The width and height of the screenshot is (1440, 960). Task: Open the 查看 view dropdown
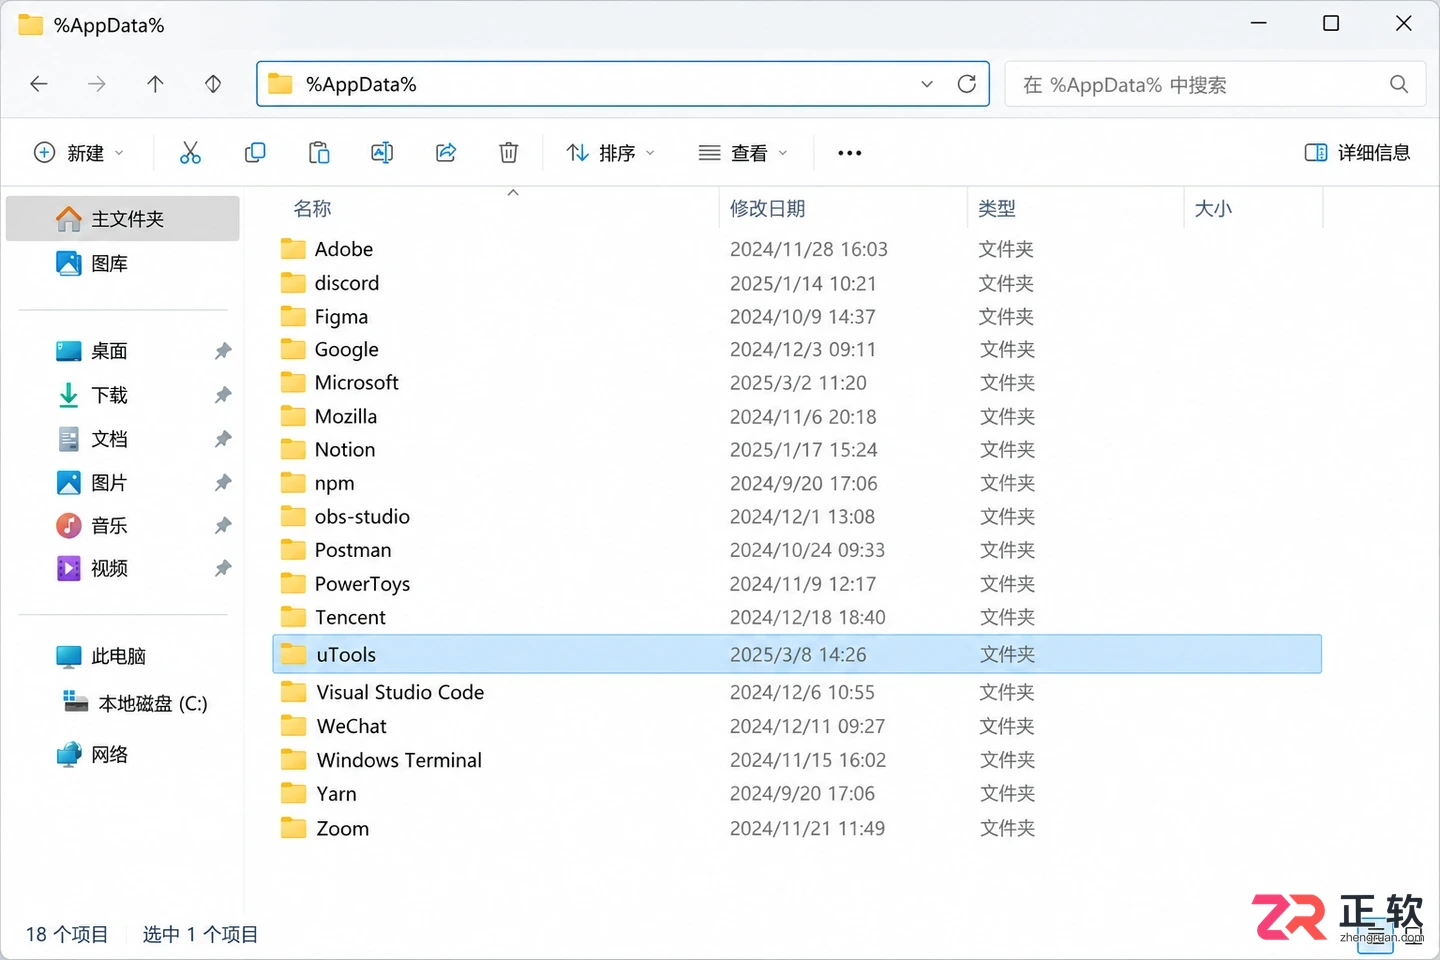coord(744,153)
